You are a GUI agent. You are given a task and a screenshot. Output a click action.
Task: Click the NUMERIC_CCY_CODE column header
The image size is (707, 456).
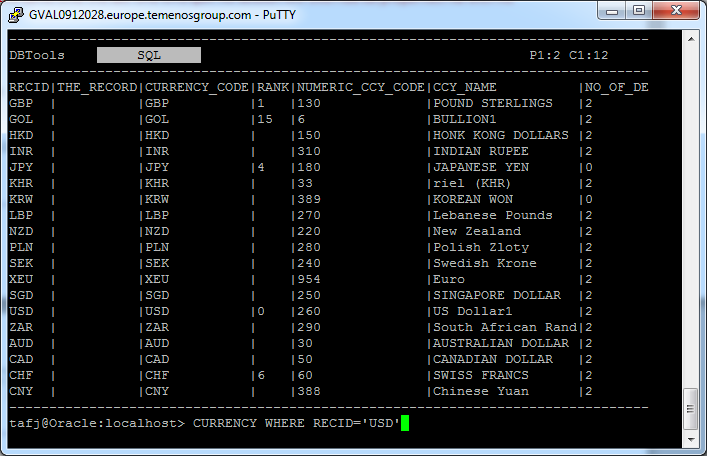click(361, 87)
